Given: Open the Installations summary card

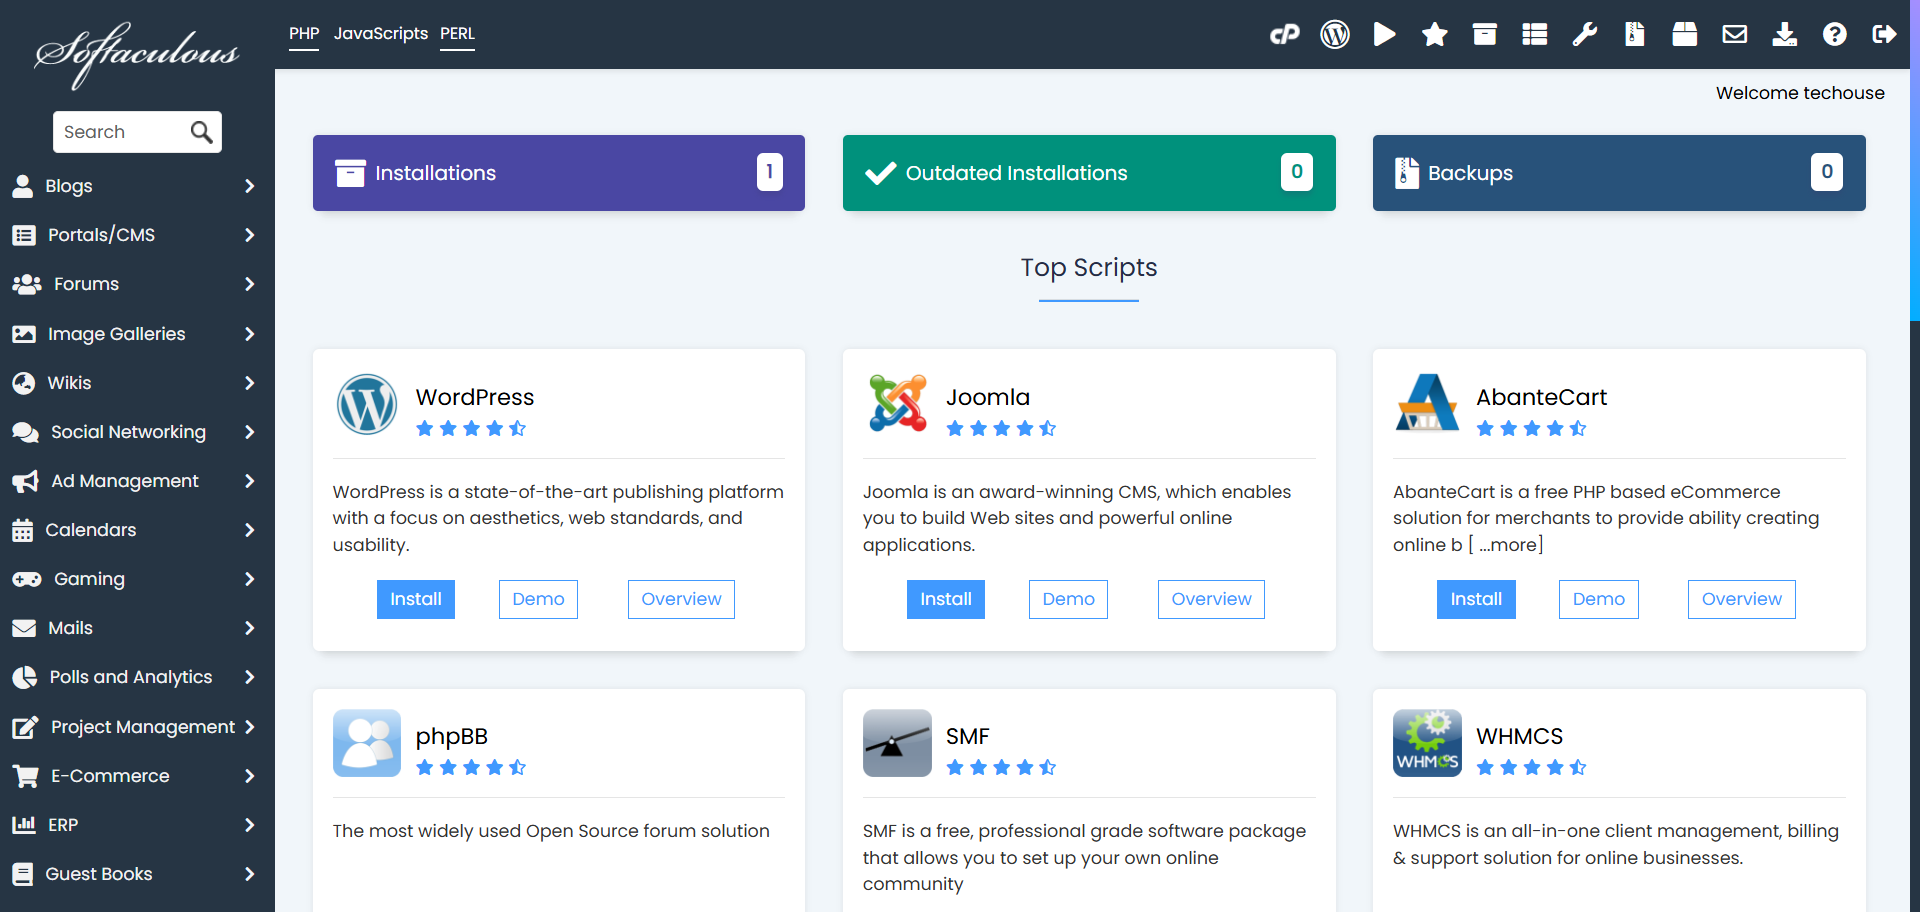Looking at the screenshot, I should [x=559, y=173].
